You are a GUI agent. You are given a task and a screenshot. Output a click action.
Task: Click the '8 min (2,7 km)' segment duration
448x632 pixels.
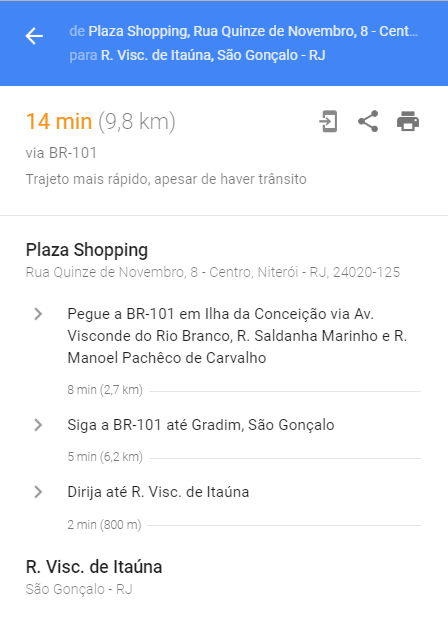(x=105, y=390)
